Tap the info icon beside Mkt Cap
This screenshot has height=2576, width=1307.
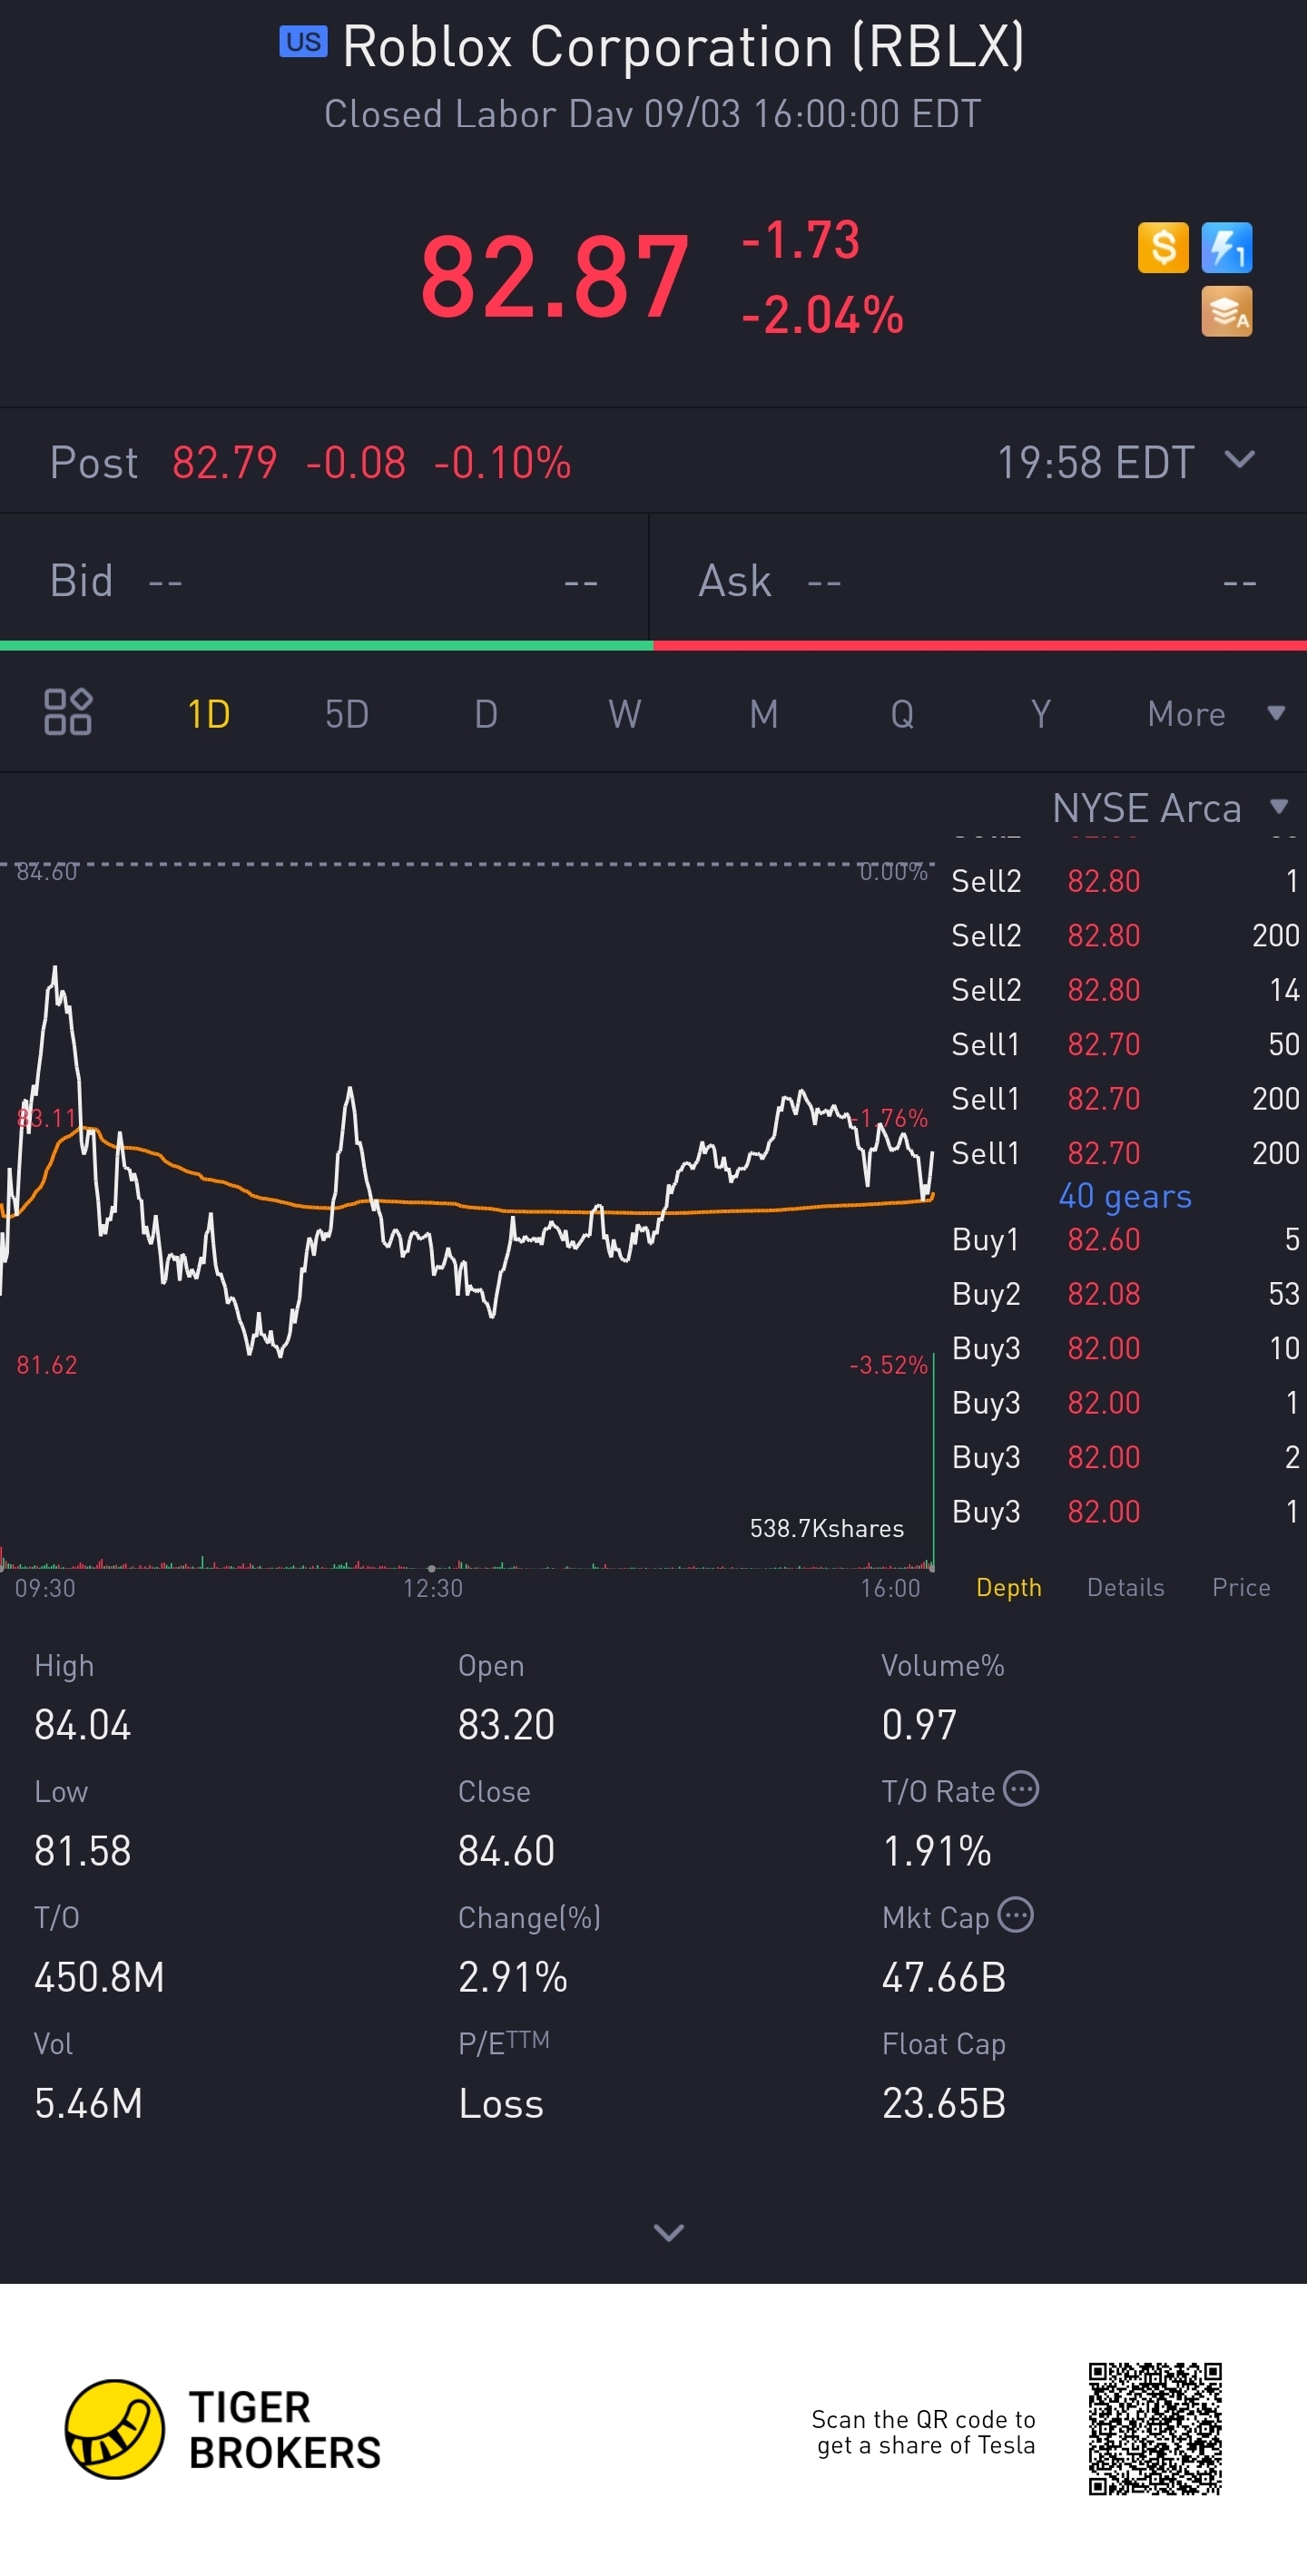(x=1016, y=1915)
